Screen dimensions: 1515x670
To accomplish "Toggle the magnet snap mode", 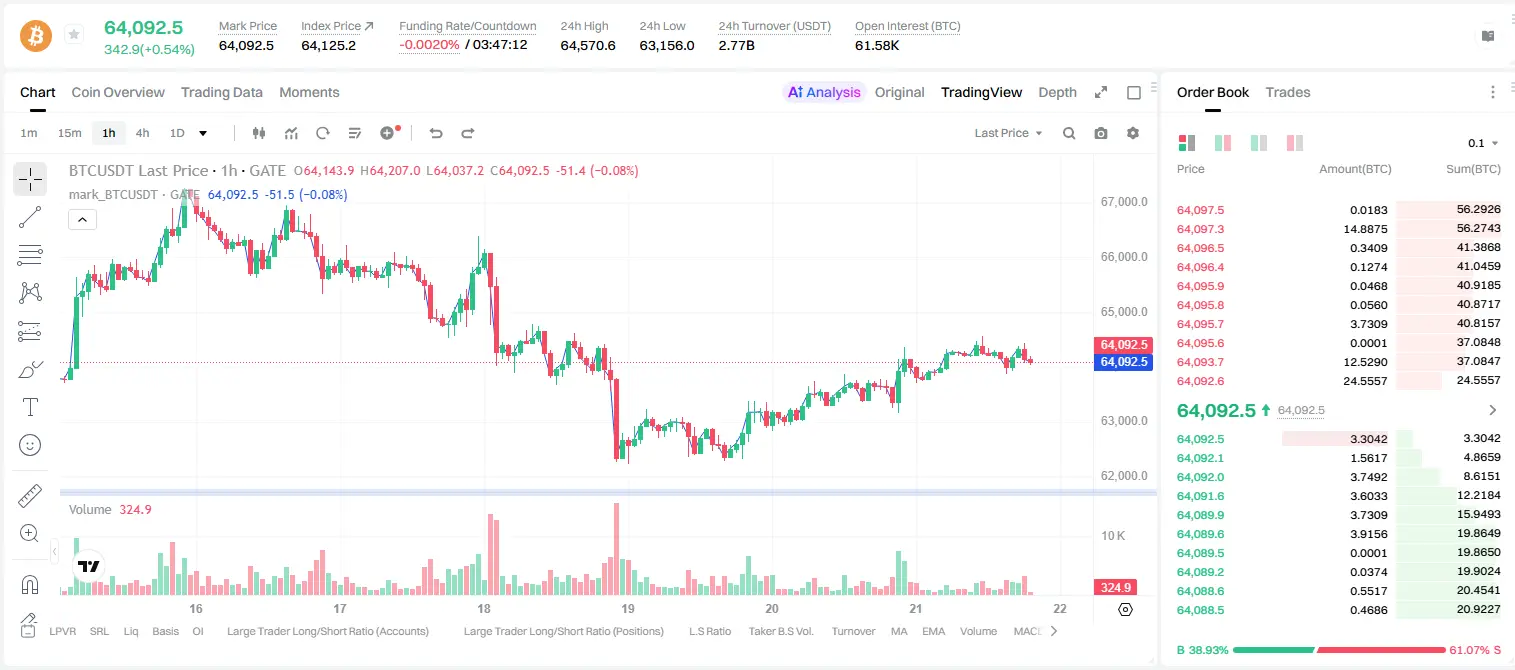I will (30, 584).
